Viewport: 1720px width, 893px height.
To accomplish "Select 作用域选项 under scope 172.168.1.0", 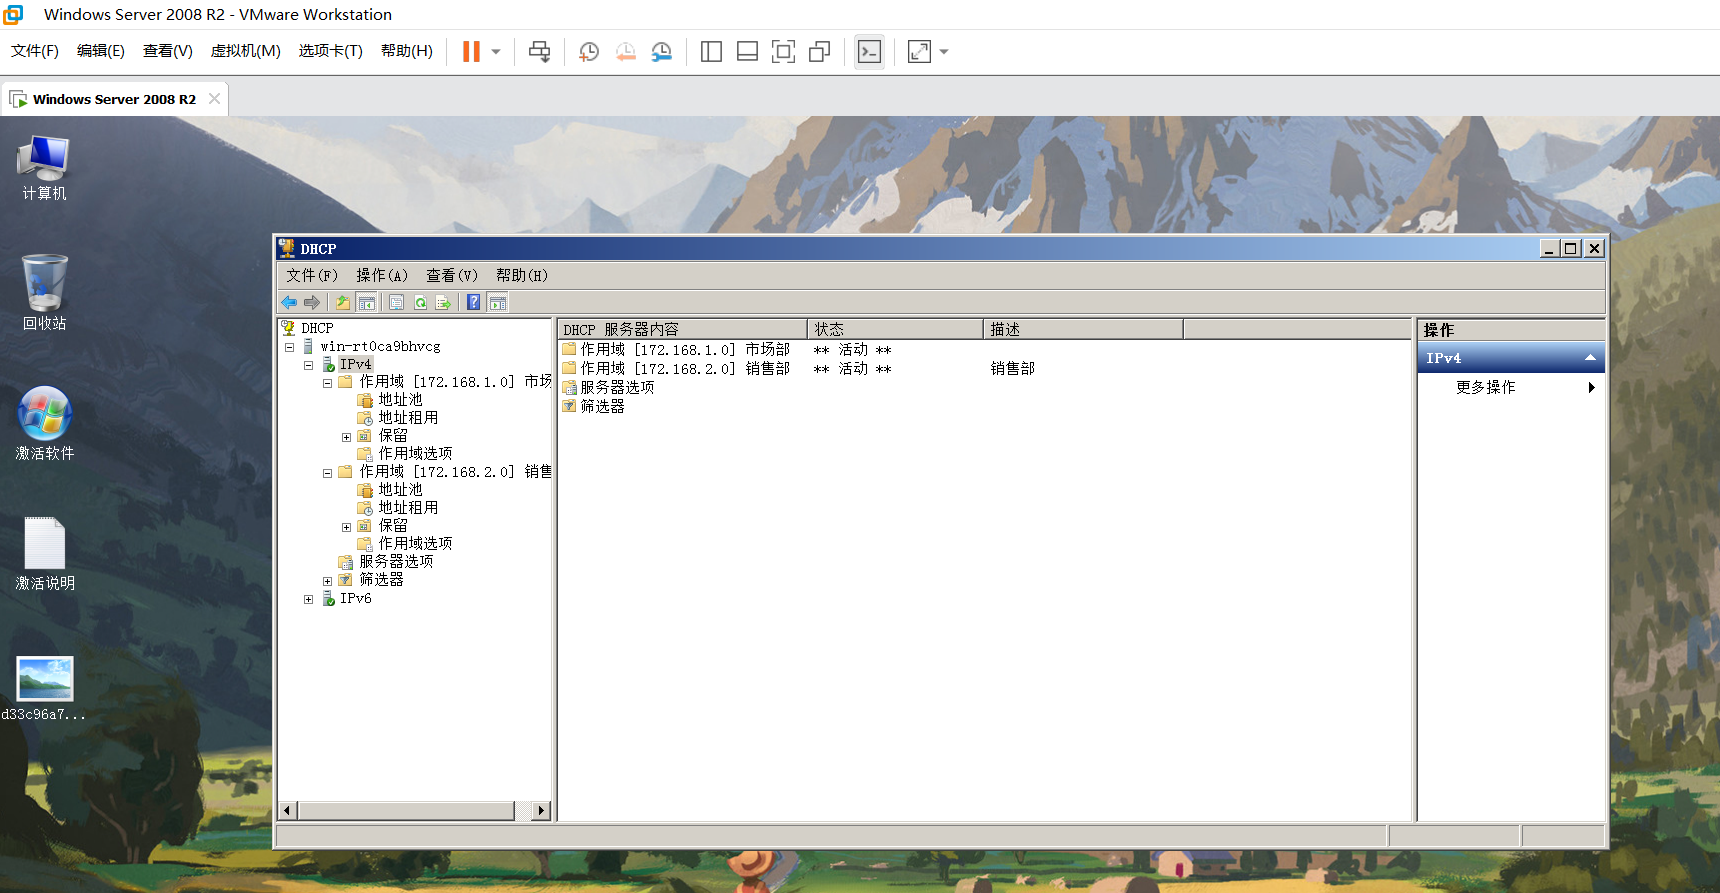I will click(415, 454).
